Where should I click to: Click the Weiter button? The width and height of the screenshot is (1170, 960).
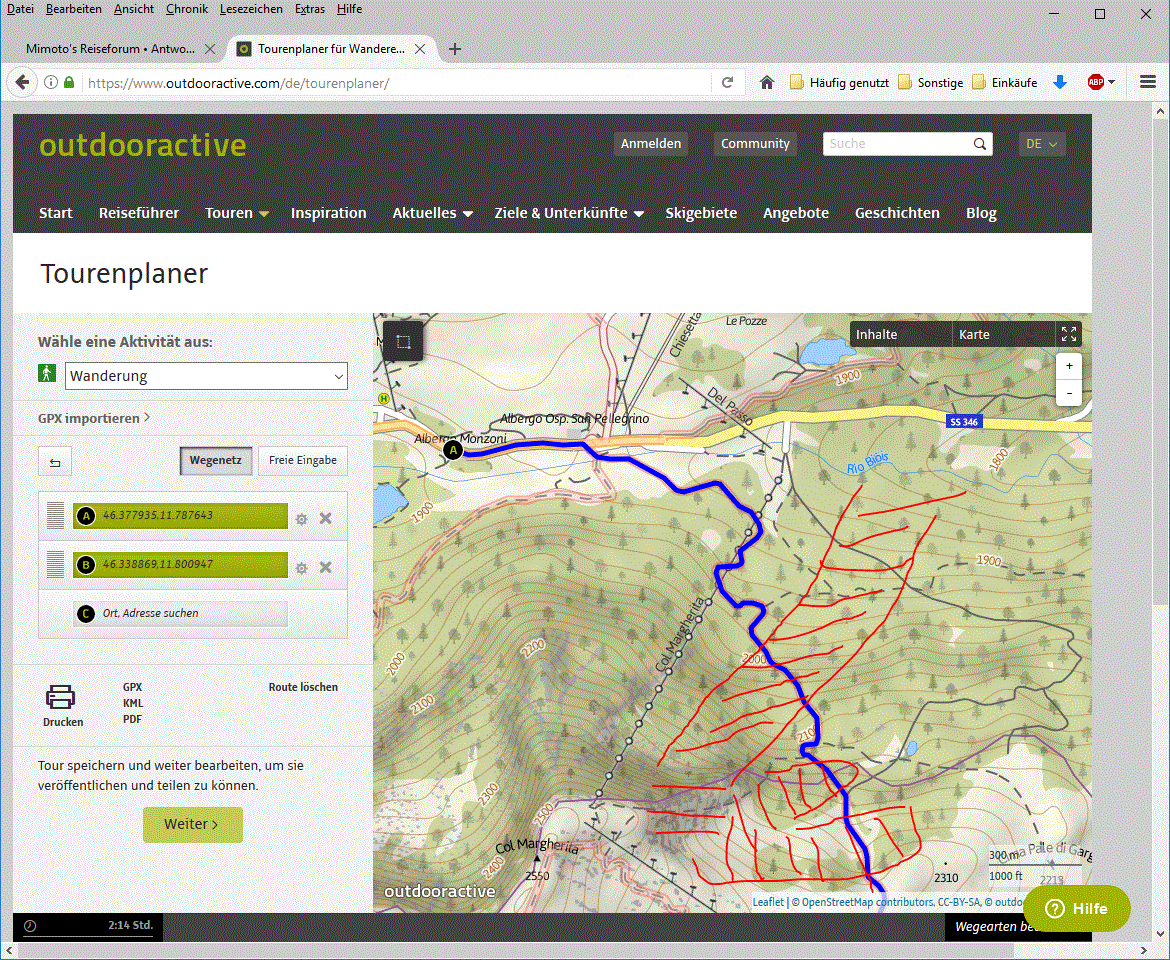(192, 824)
